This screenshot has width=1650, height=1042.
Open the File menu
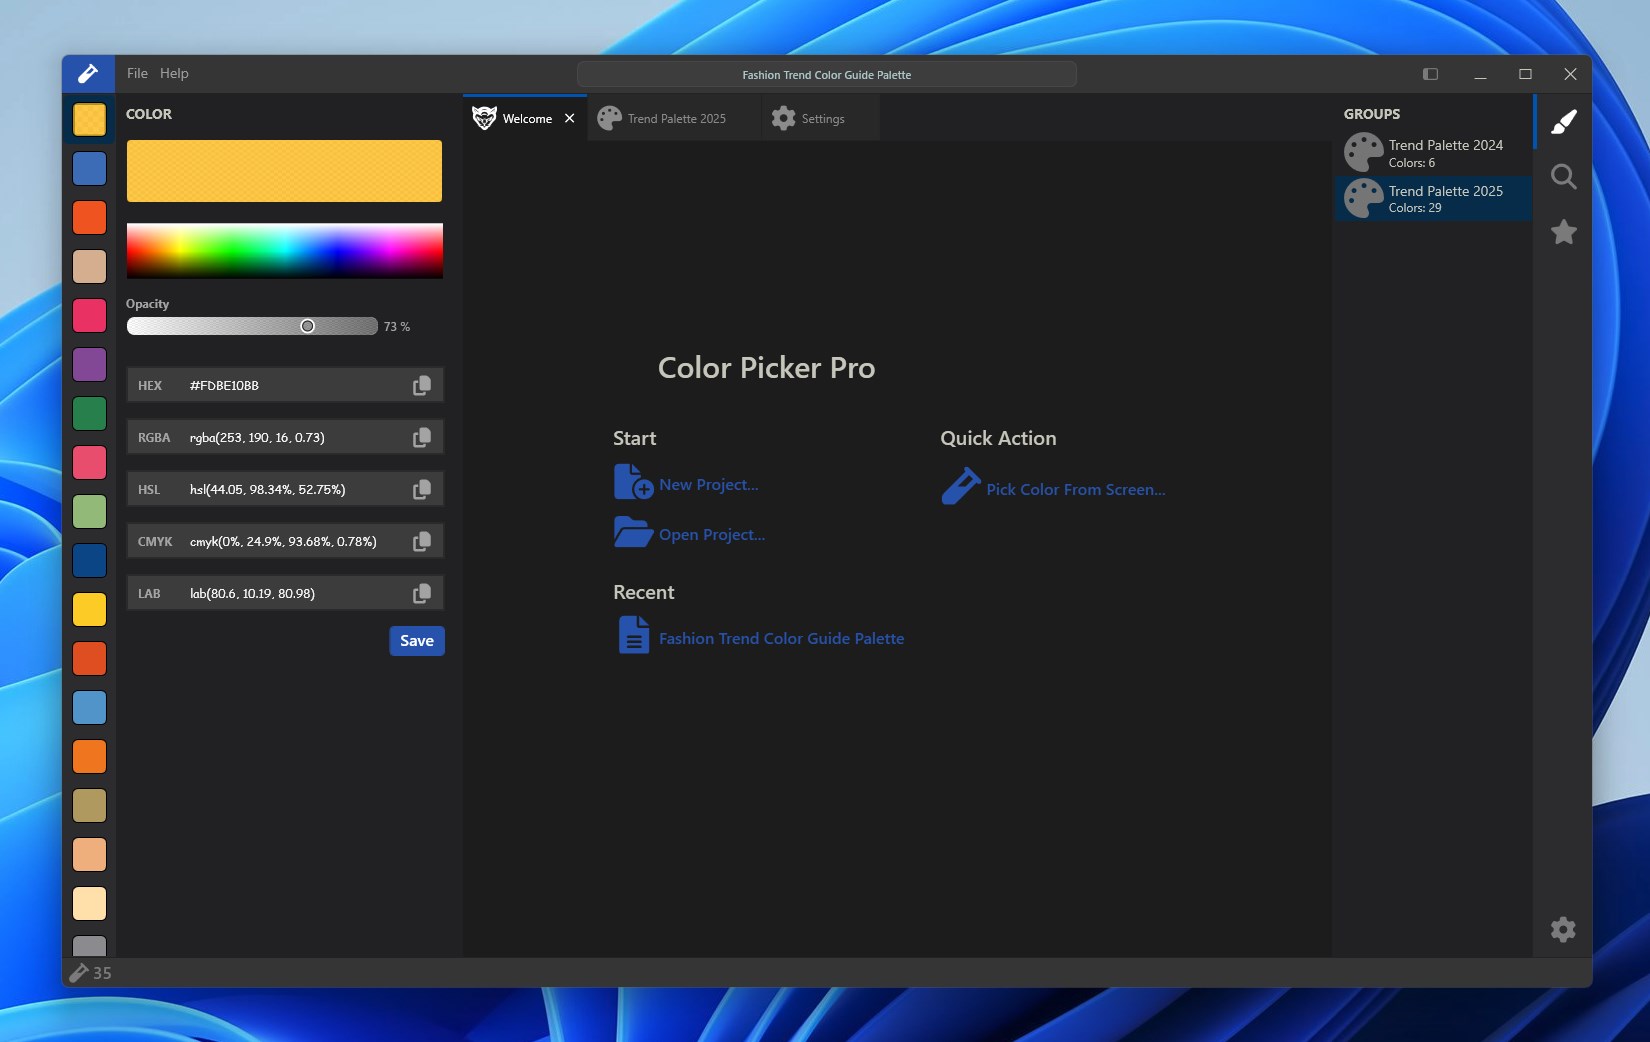[x=137, y=73]
